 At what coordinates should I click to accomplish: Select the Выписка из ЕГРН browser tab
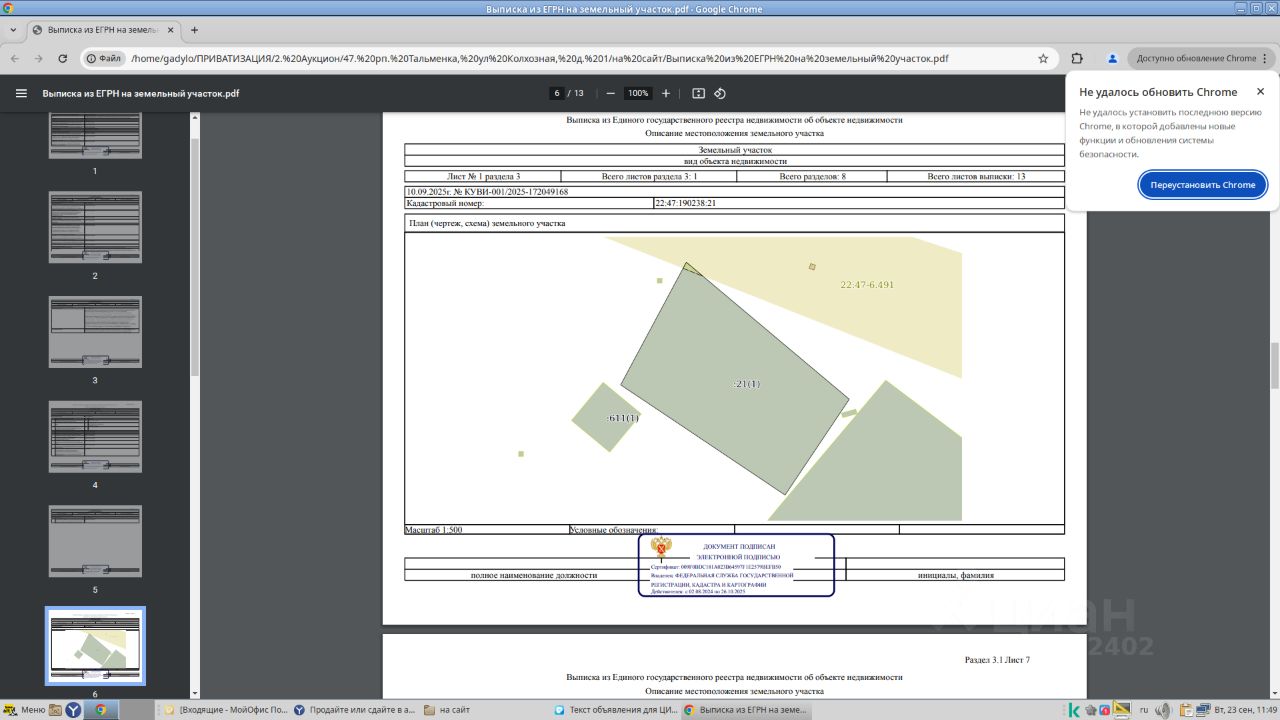tap(103, 30)
